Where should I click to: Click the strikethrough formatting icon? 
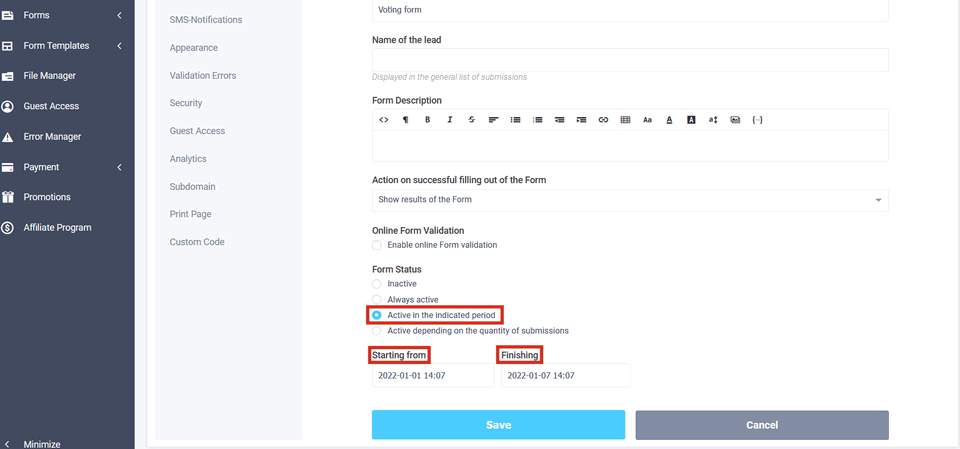coord(472,120)
